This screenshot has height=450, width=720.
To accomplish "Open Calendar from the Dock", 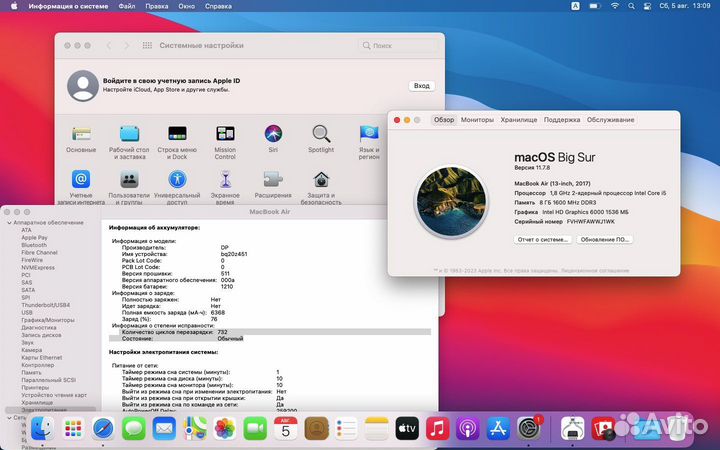I will (x=286, y=429).
